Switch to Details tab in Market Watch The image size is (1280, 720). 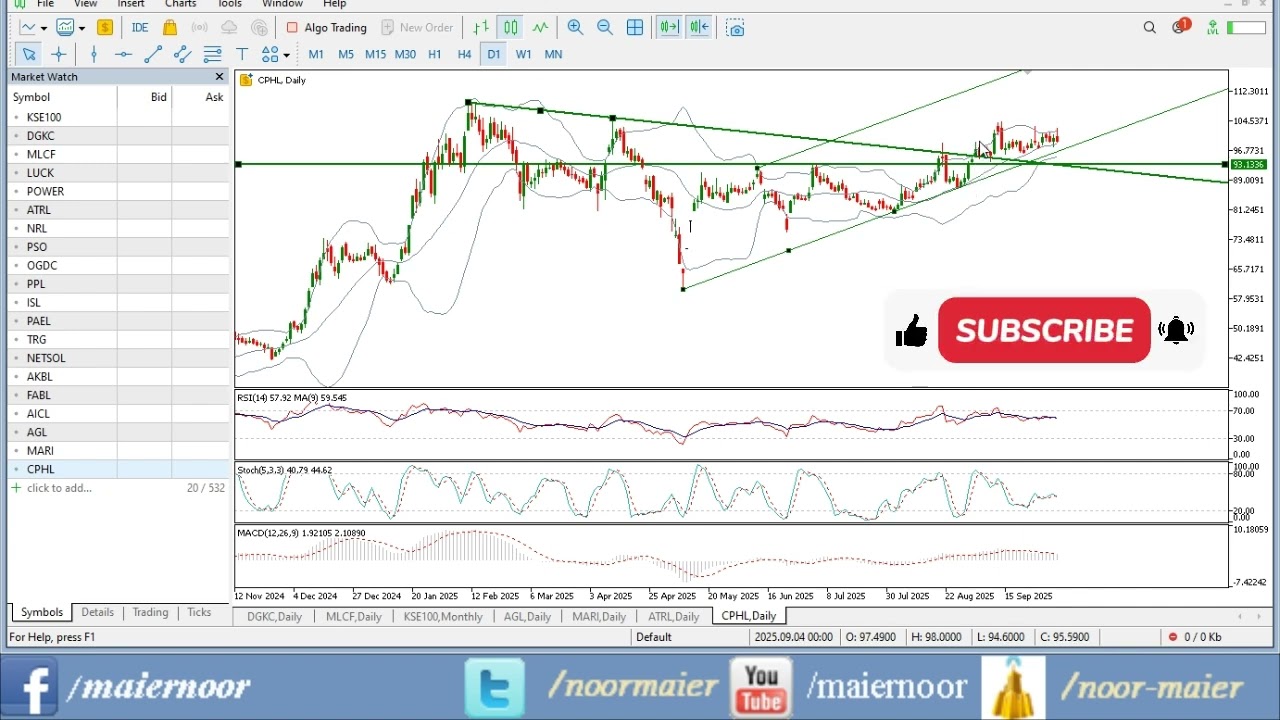(x=97, y=612)
